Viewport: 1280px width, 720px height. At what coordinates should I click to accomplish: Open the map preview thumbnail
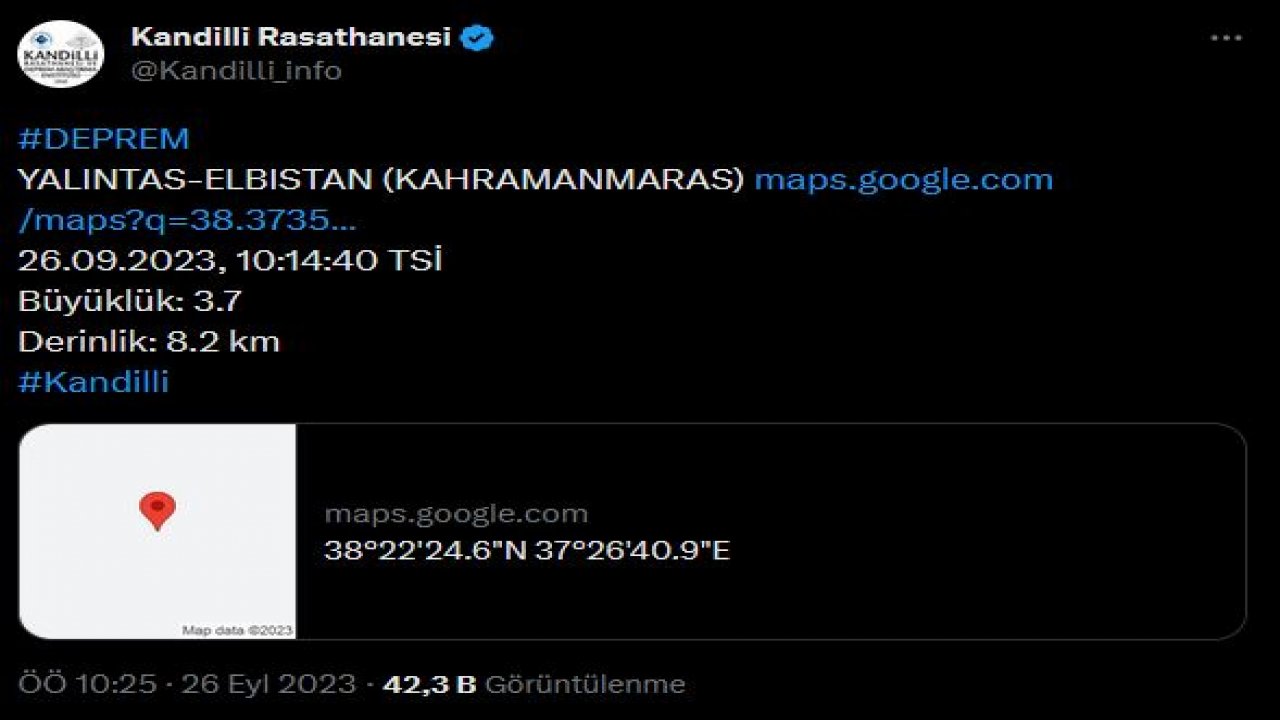coord(158,531)
